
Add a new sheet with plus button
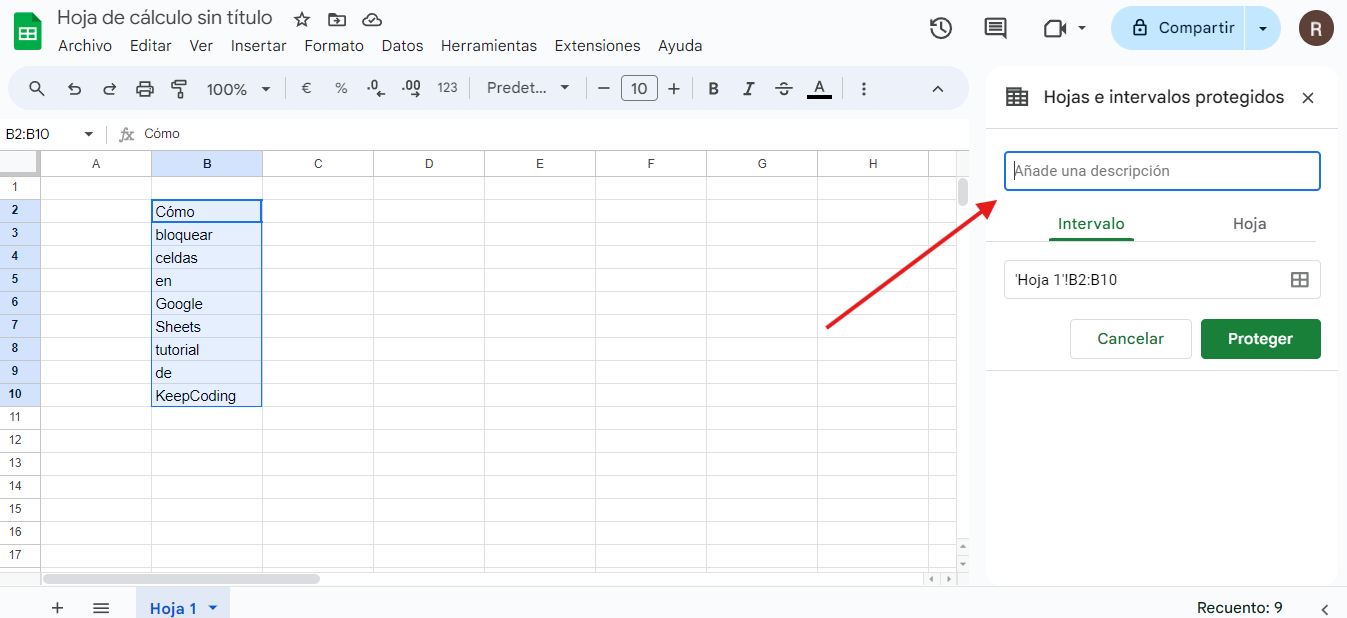click(x=57, y=607)
